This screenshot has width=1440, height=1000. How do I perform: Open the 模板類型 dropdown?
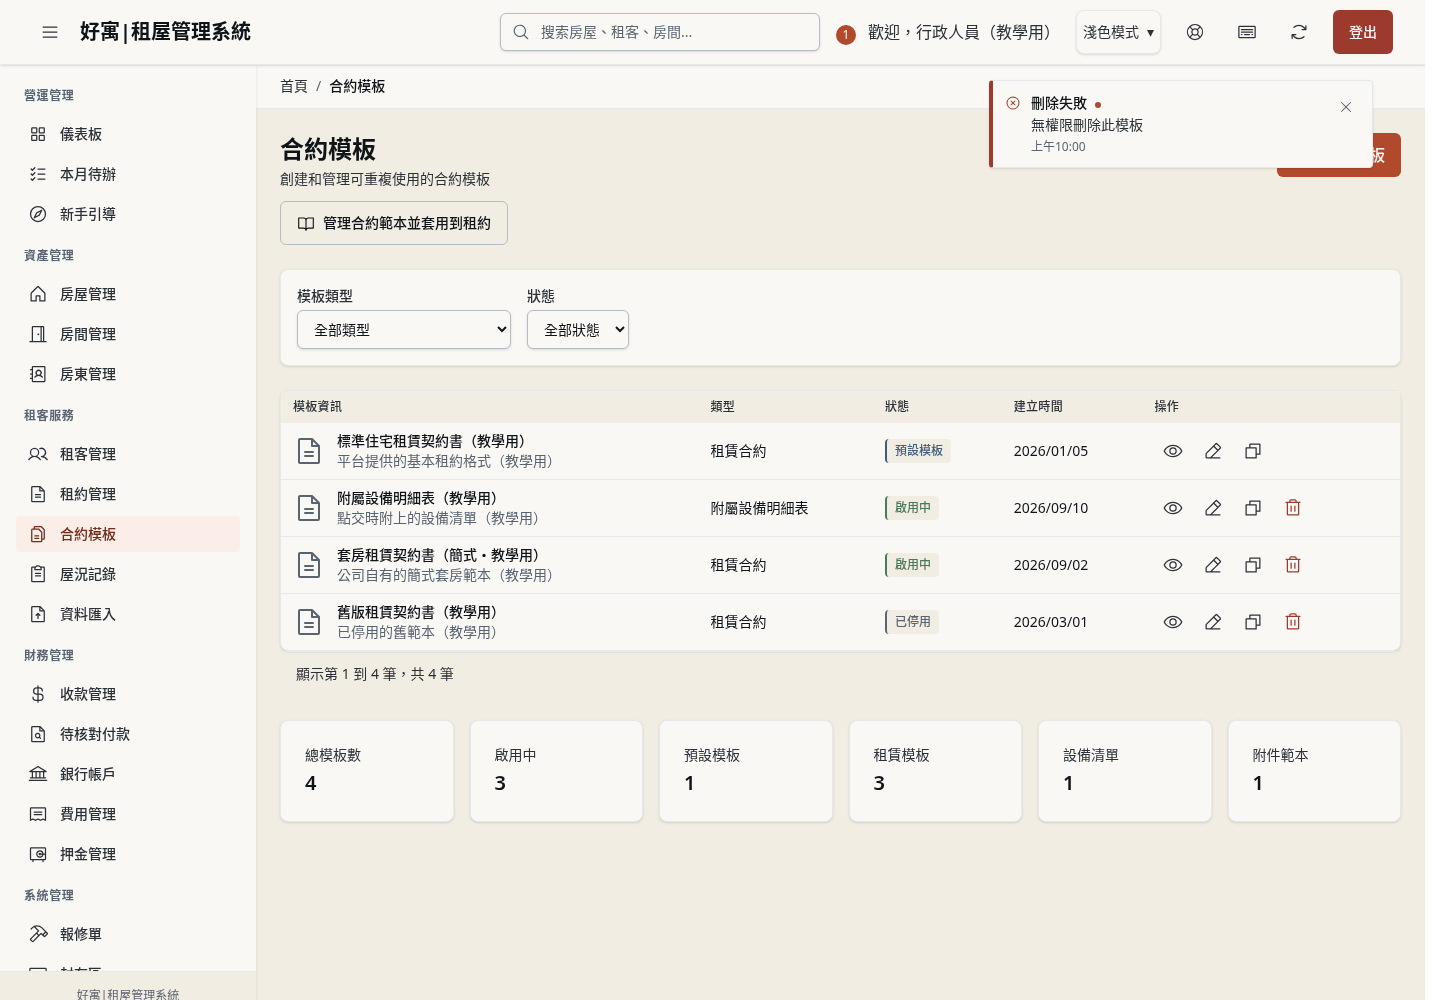(x=404, y=330)
